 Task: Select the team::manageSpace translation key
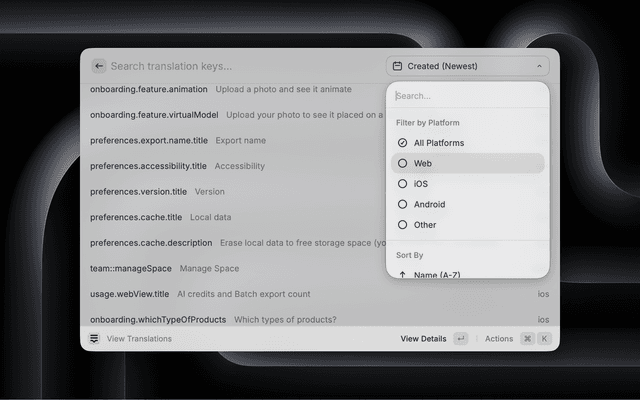tap(131, 268)
